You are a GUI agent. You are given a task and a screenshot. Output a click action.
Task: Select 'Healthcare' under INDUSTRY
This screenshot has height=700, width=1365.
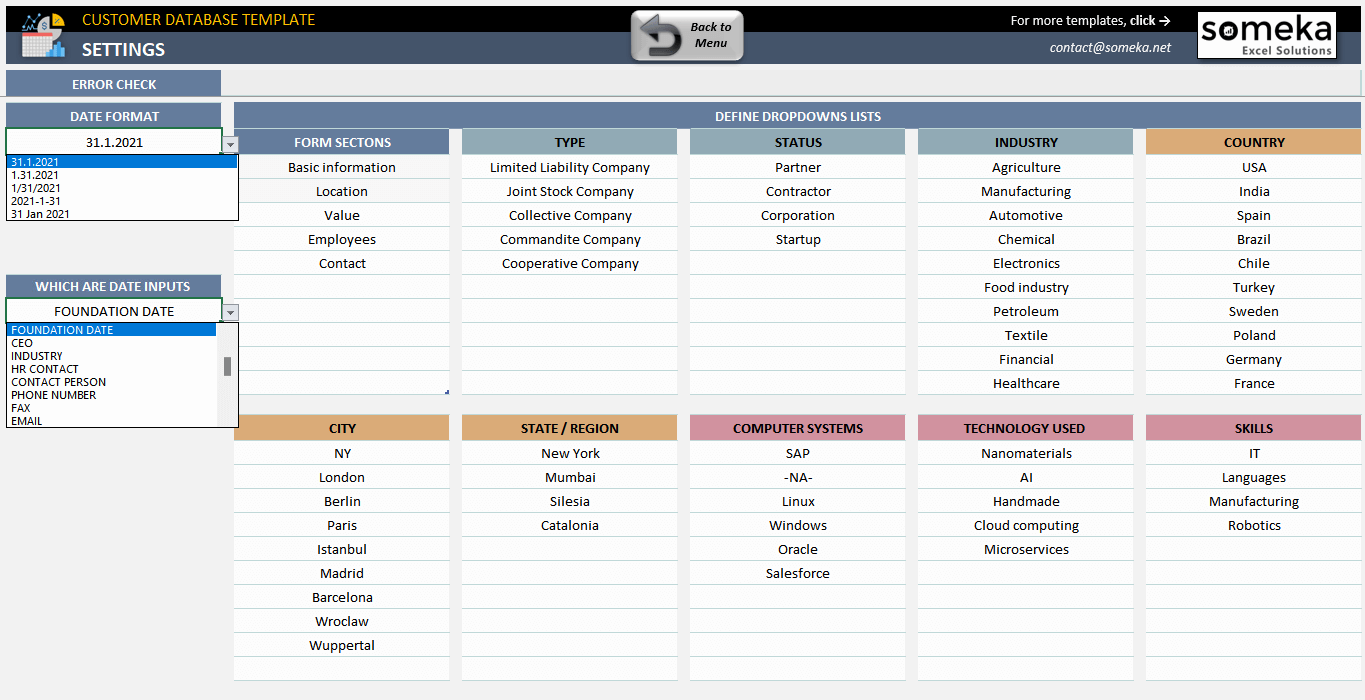coord(1025,383)
